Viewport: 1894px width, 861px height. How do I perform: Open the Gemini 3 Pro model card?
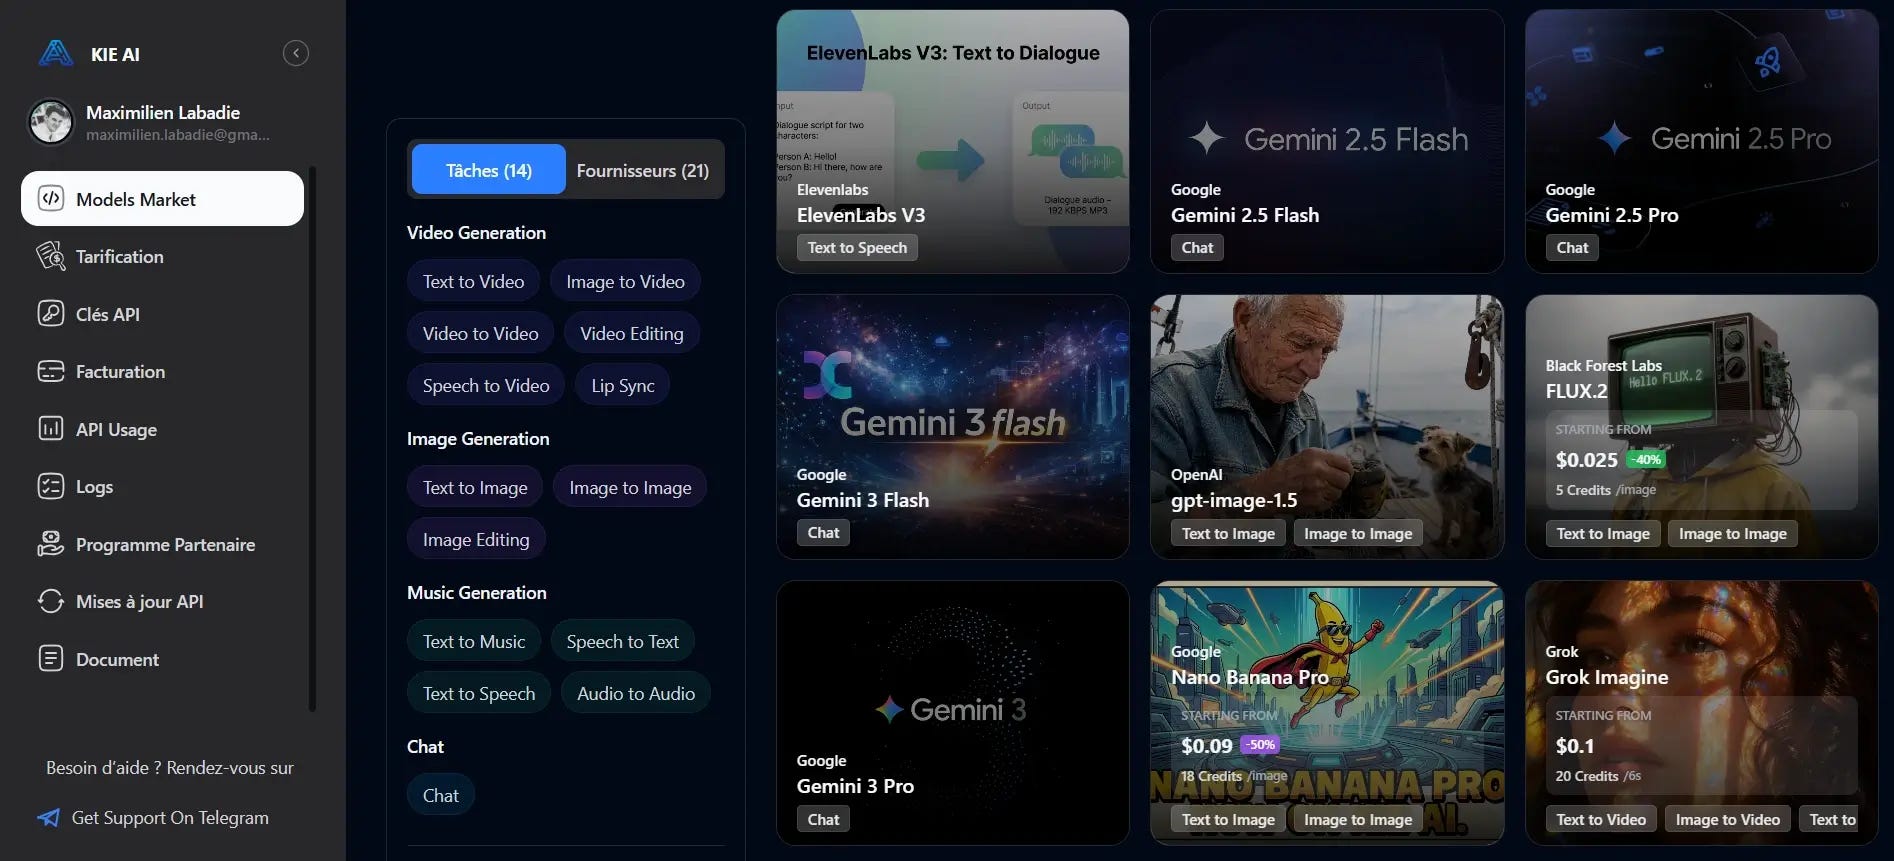tap(953, 713)
